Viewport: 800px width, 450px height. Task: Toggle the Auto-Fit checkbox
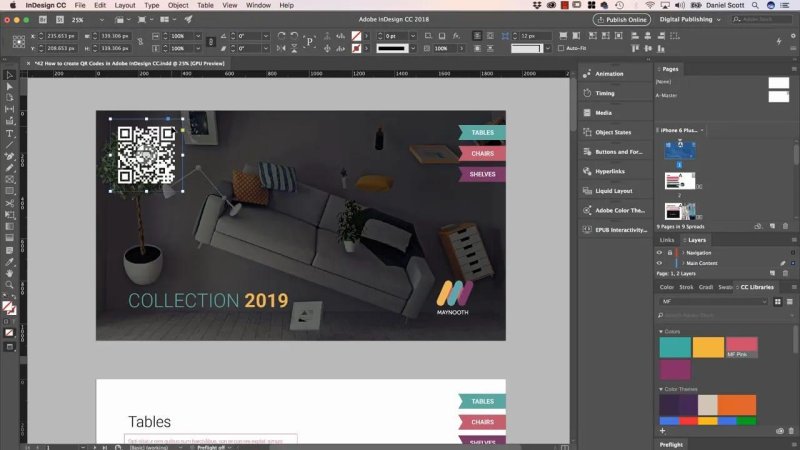pos(561,48)
